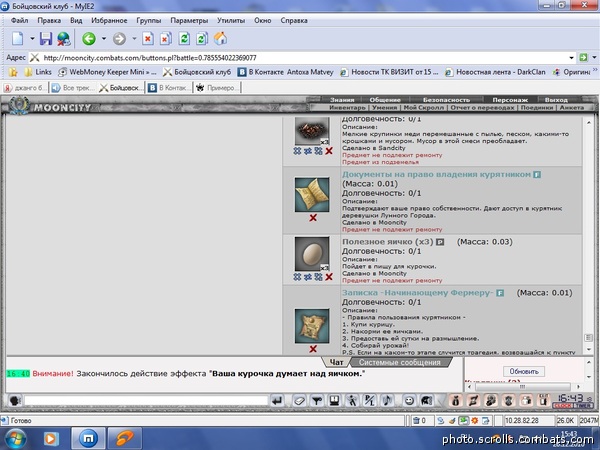Switch to the В Контак... browser tab
600x450 pixels.
pos(169,88)
